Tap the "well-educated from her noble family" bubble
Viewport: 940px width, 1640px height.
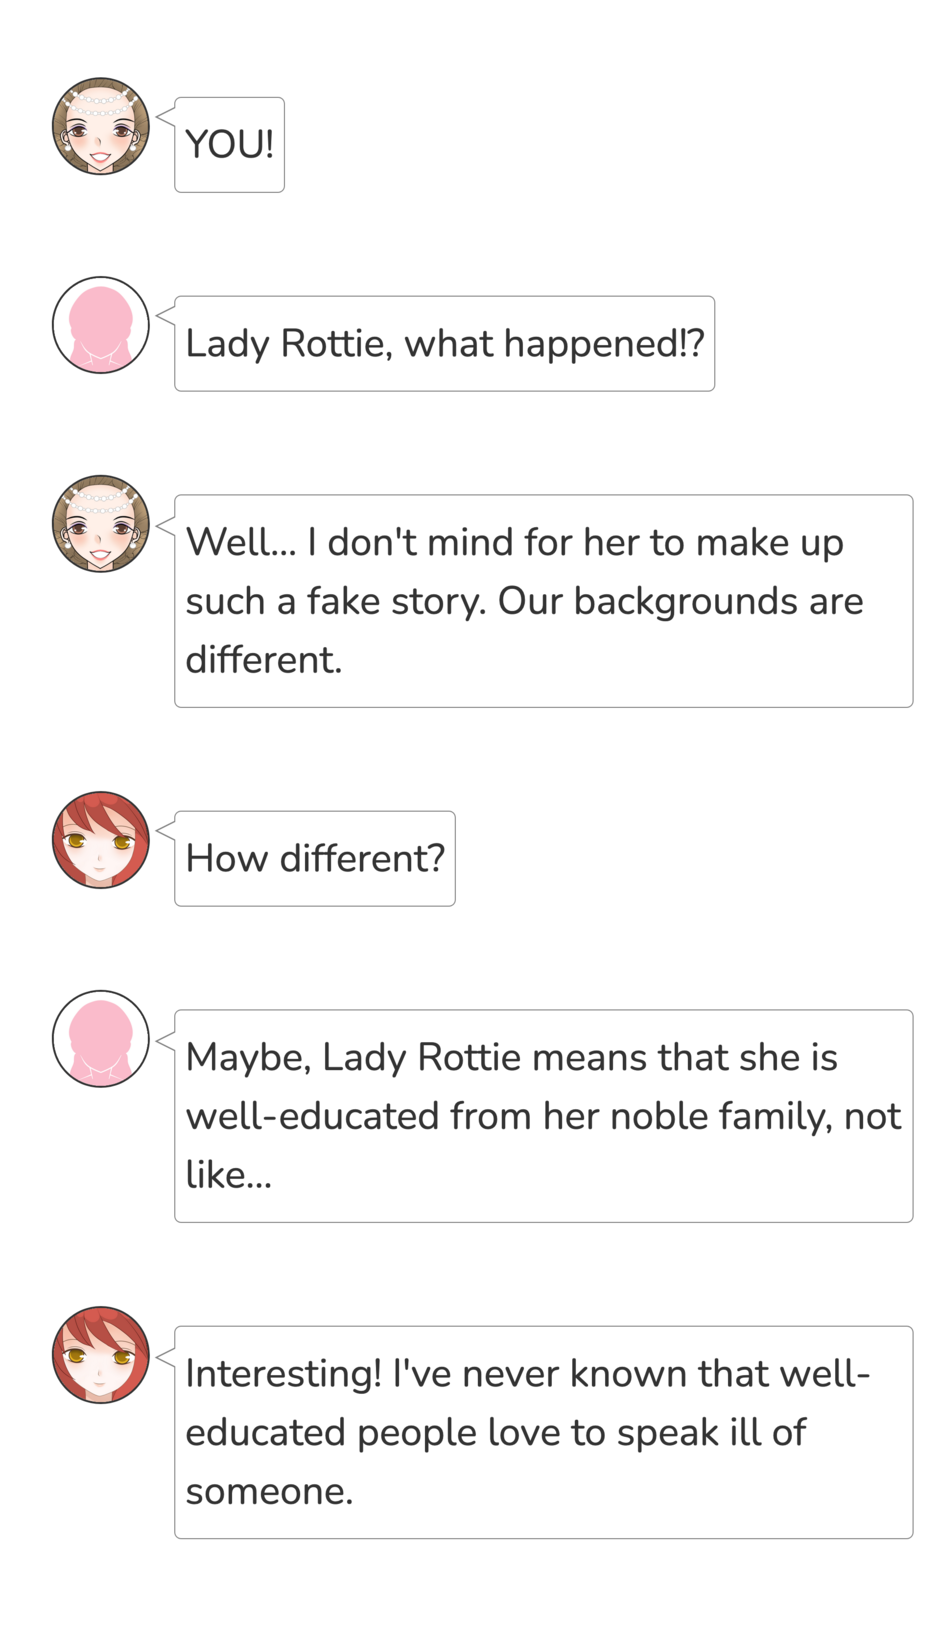point(543,1116)
